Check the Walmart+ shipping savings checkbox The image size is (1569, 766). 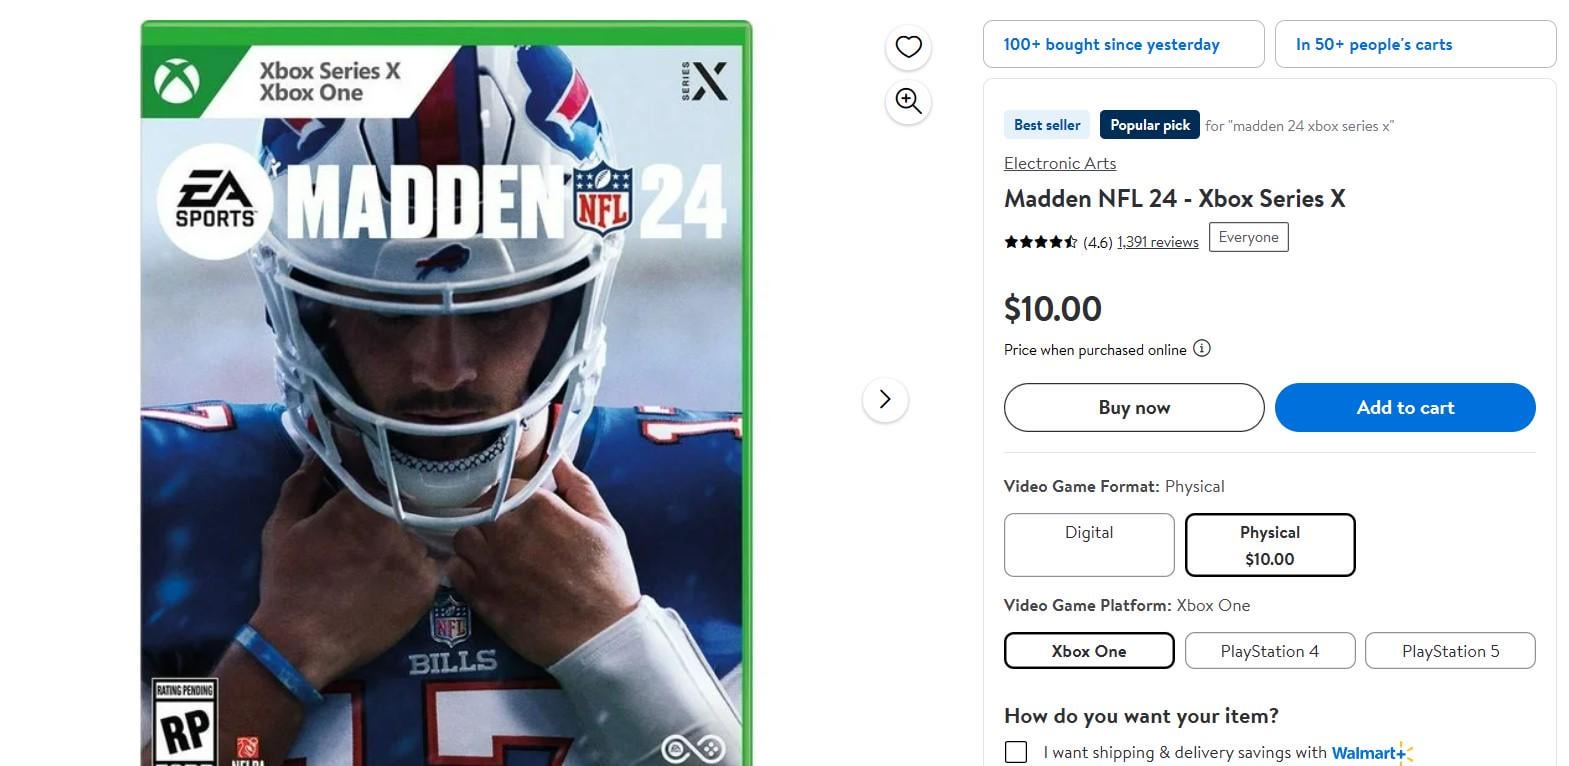click(x=1016, y=752)
